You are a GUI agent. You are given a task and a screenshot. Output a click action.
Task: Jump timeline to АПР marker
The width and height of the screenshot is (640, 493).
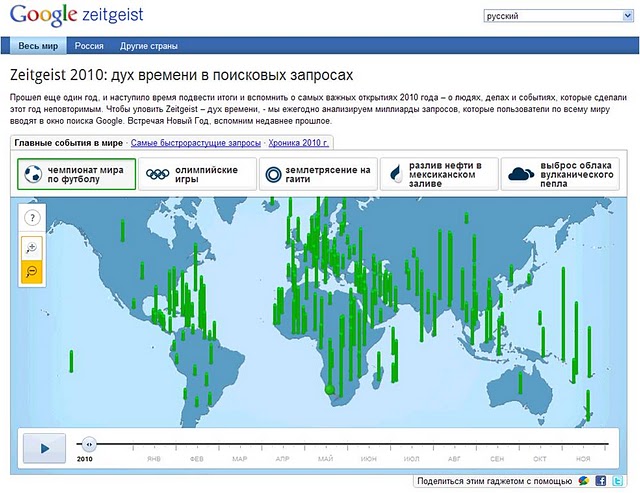pyautogui.click(x=282, y=459)
